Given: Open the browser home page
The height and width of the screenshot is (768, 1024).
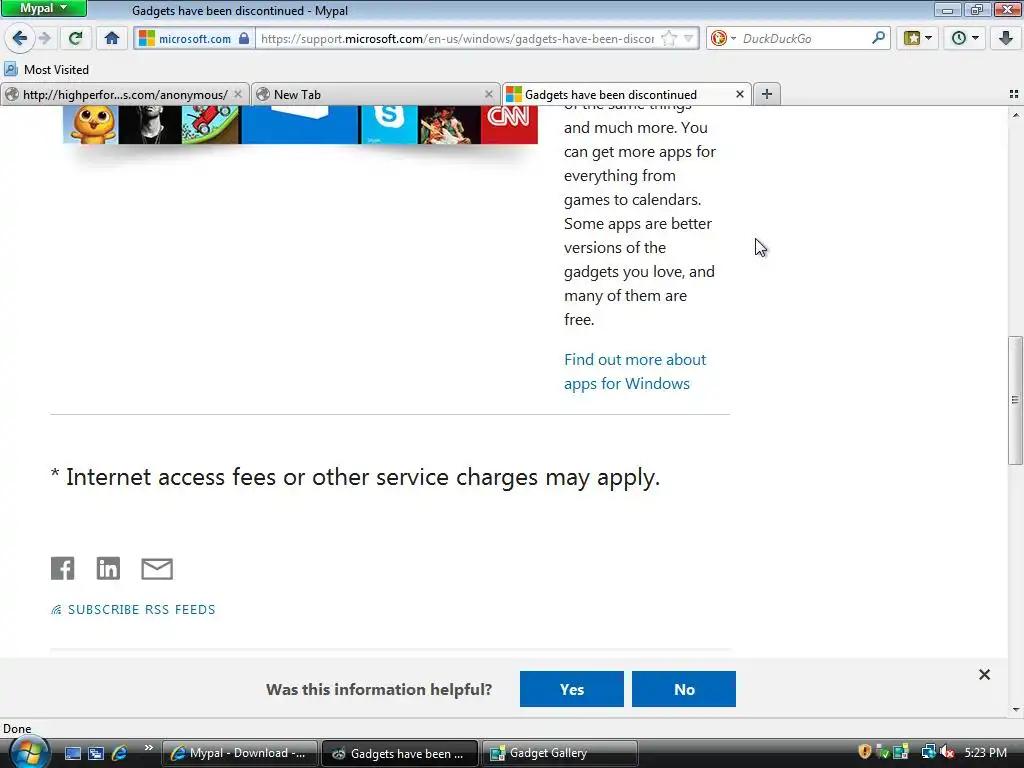Looking at the screenshot, I should 112,39.
